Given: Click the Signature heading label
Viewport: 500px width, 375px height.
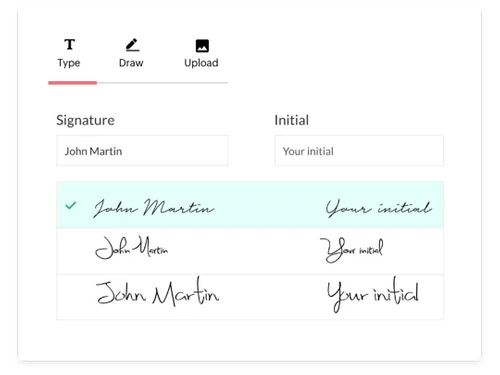Looking at the screenshot, I should coord(85,120).
